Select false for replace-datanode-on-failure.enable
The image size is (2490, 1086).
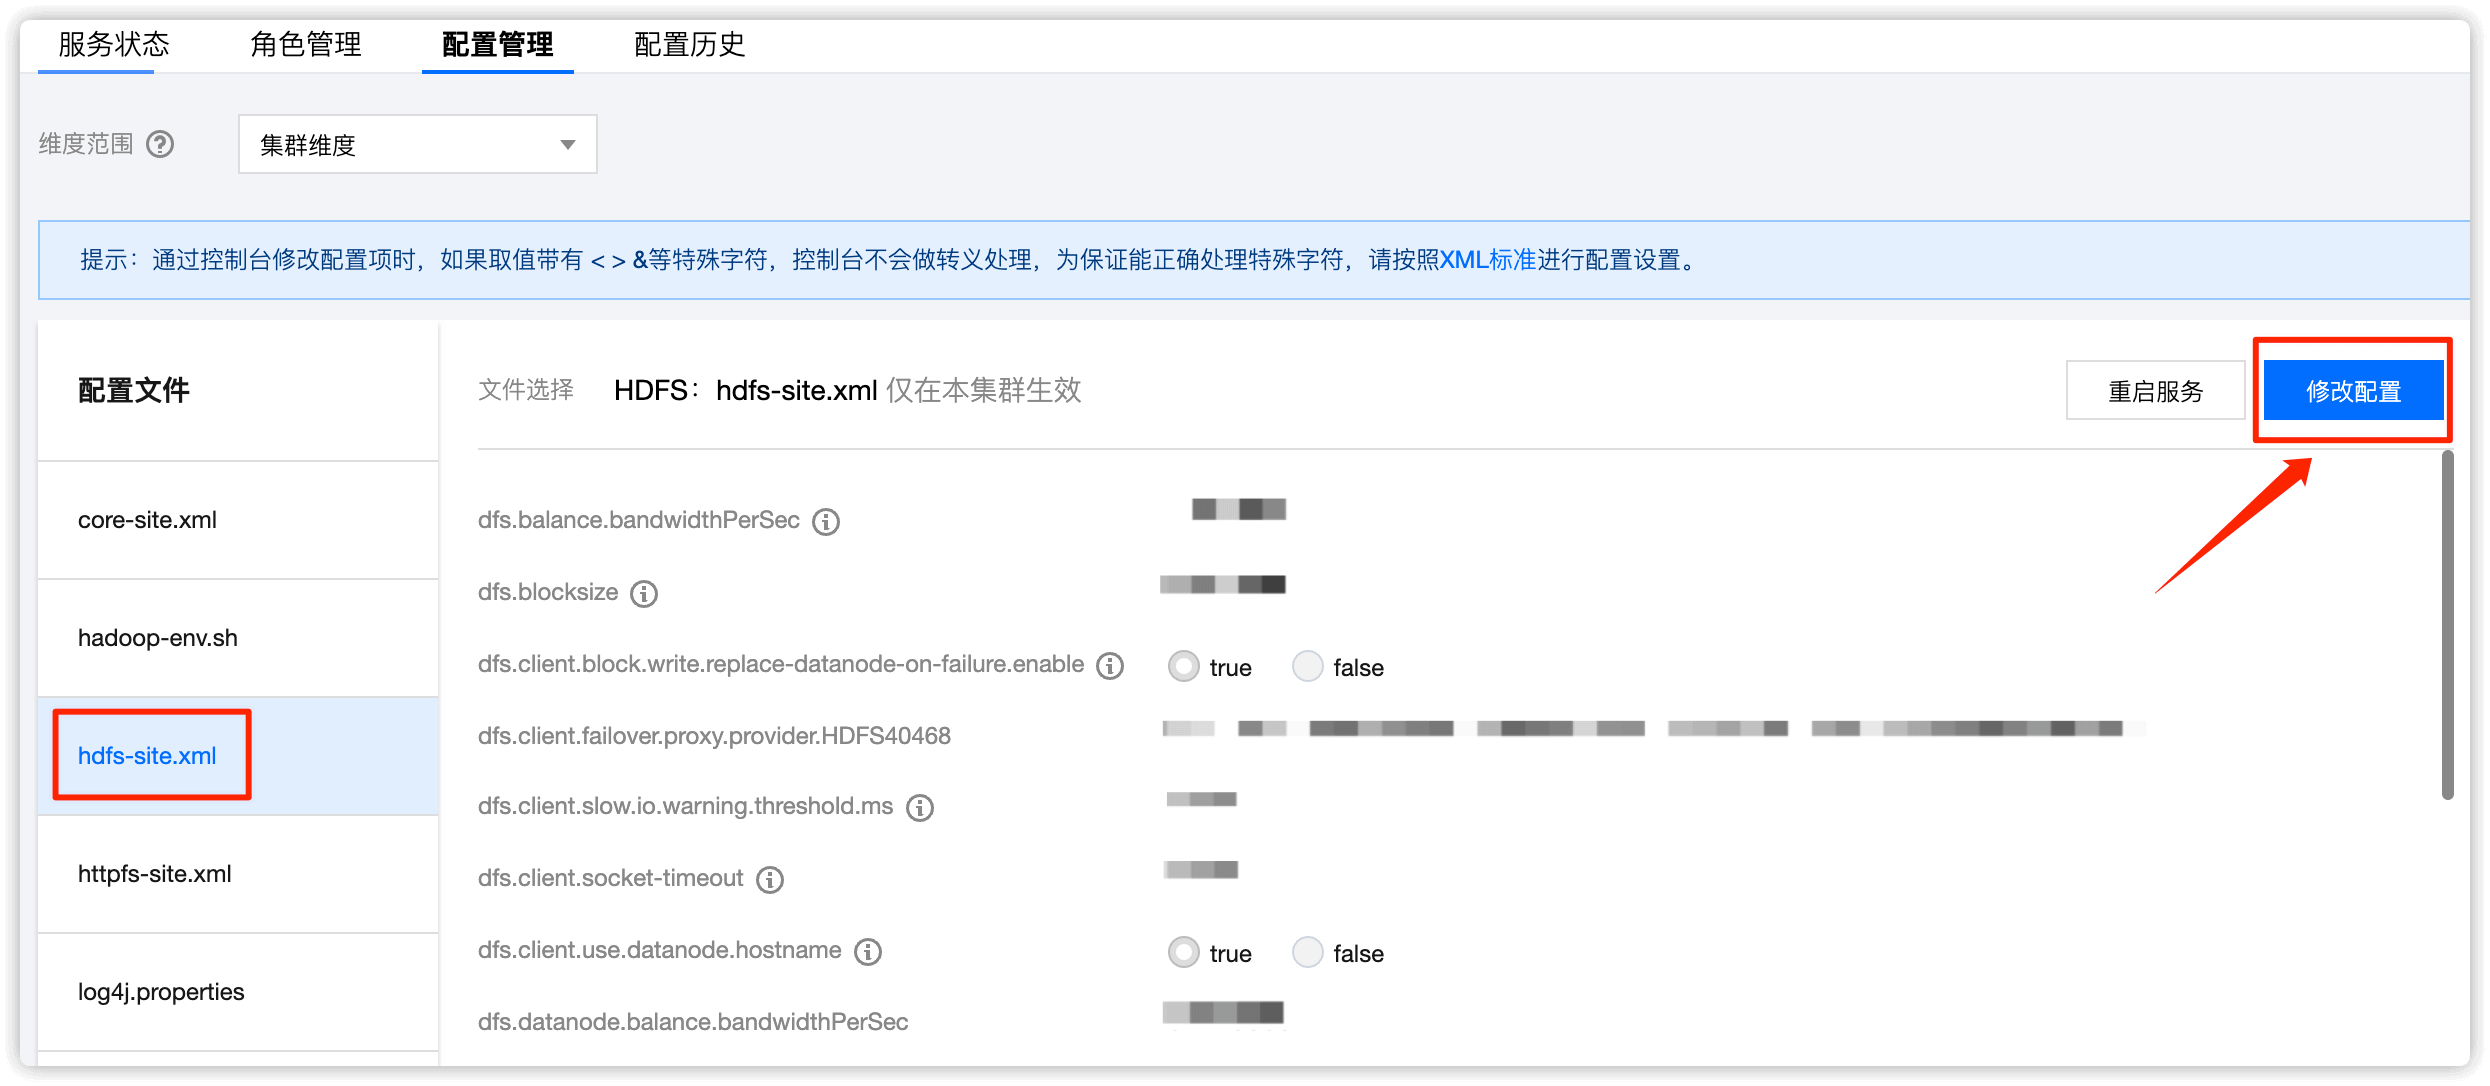[x=1308, y=667]
